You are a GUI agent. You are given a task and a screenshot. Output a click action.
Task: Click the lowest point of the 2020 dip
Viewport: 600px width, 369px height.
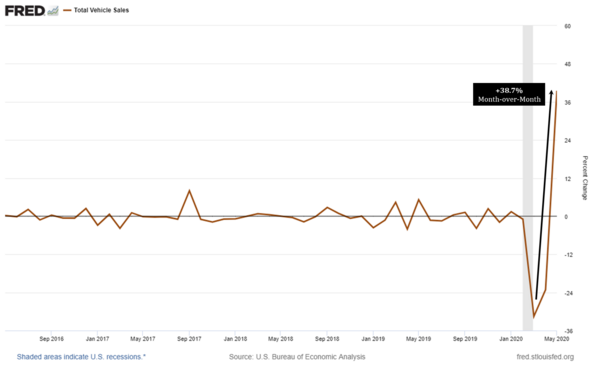(x=534, y=317)
